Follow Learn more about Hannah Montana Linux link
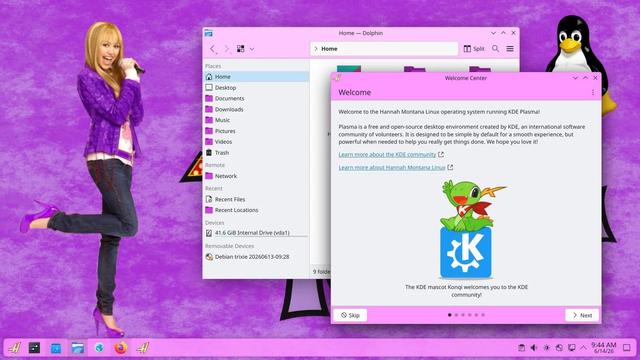 (391, 167)
